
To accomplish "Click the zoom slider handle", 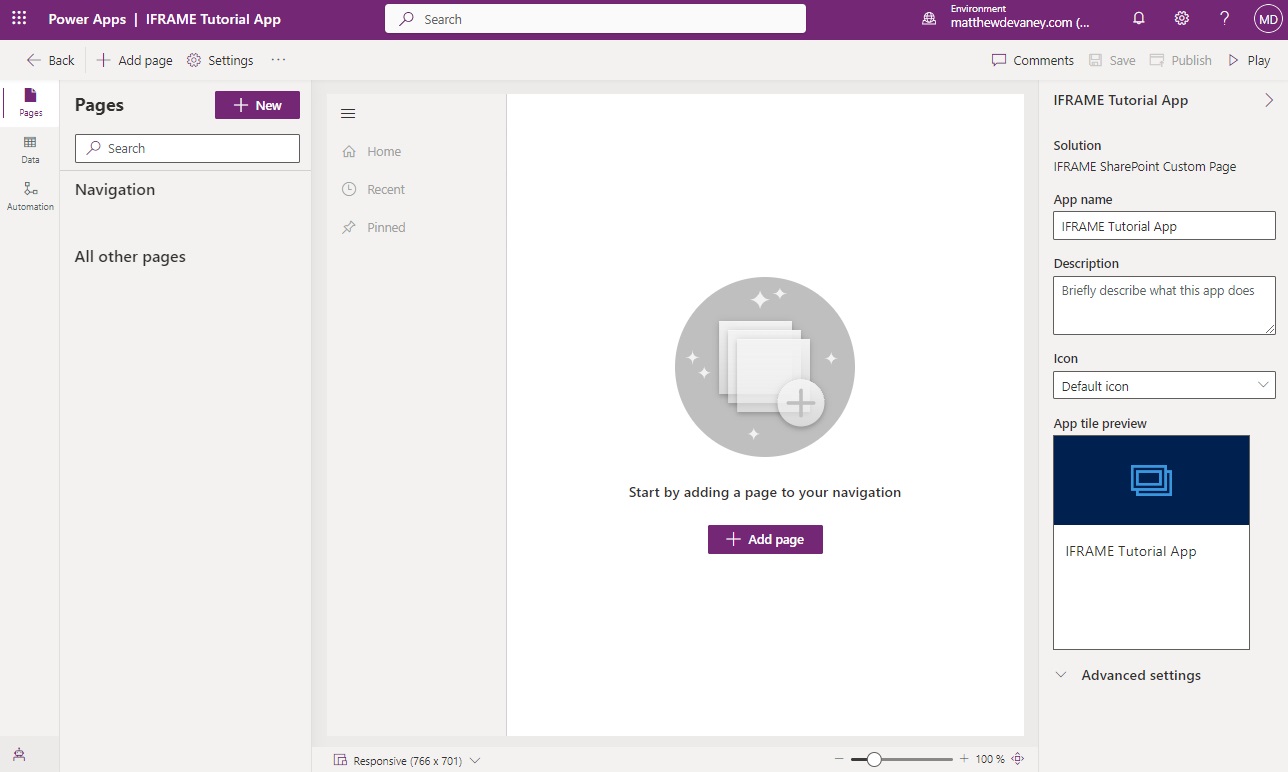I will coord(874,759).
